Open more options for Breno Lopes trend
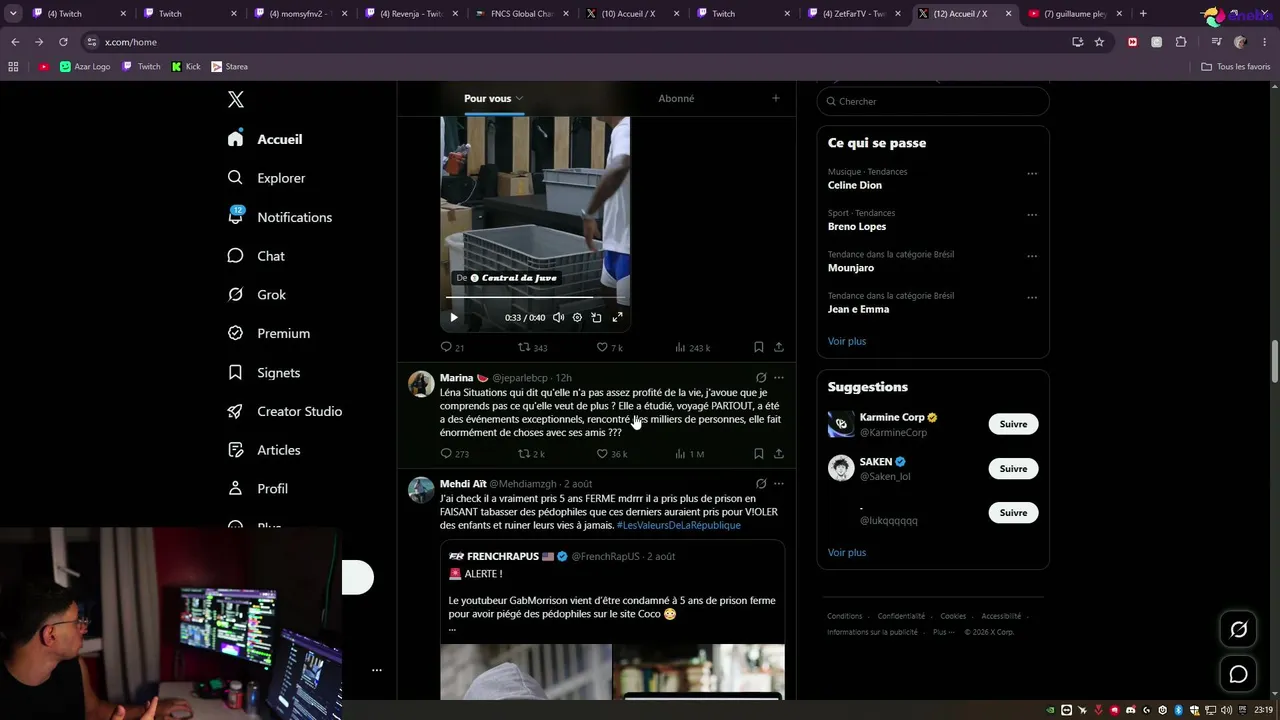1280x720 pixels. point(1032,215)
